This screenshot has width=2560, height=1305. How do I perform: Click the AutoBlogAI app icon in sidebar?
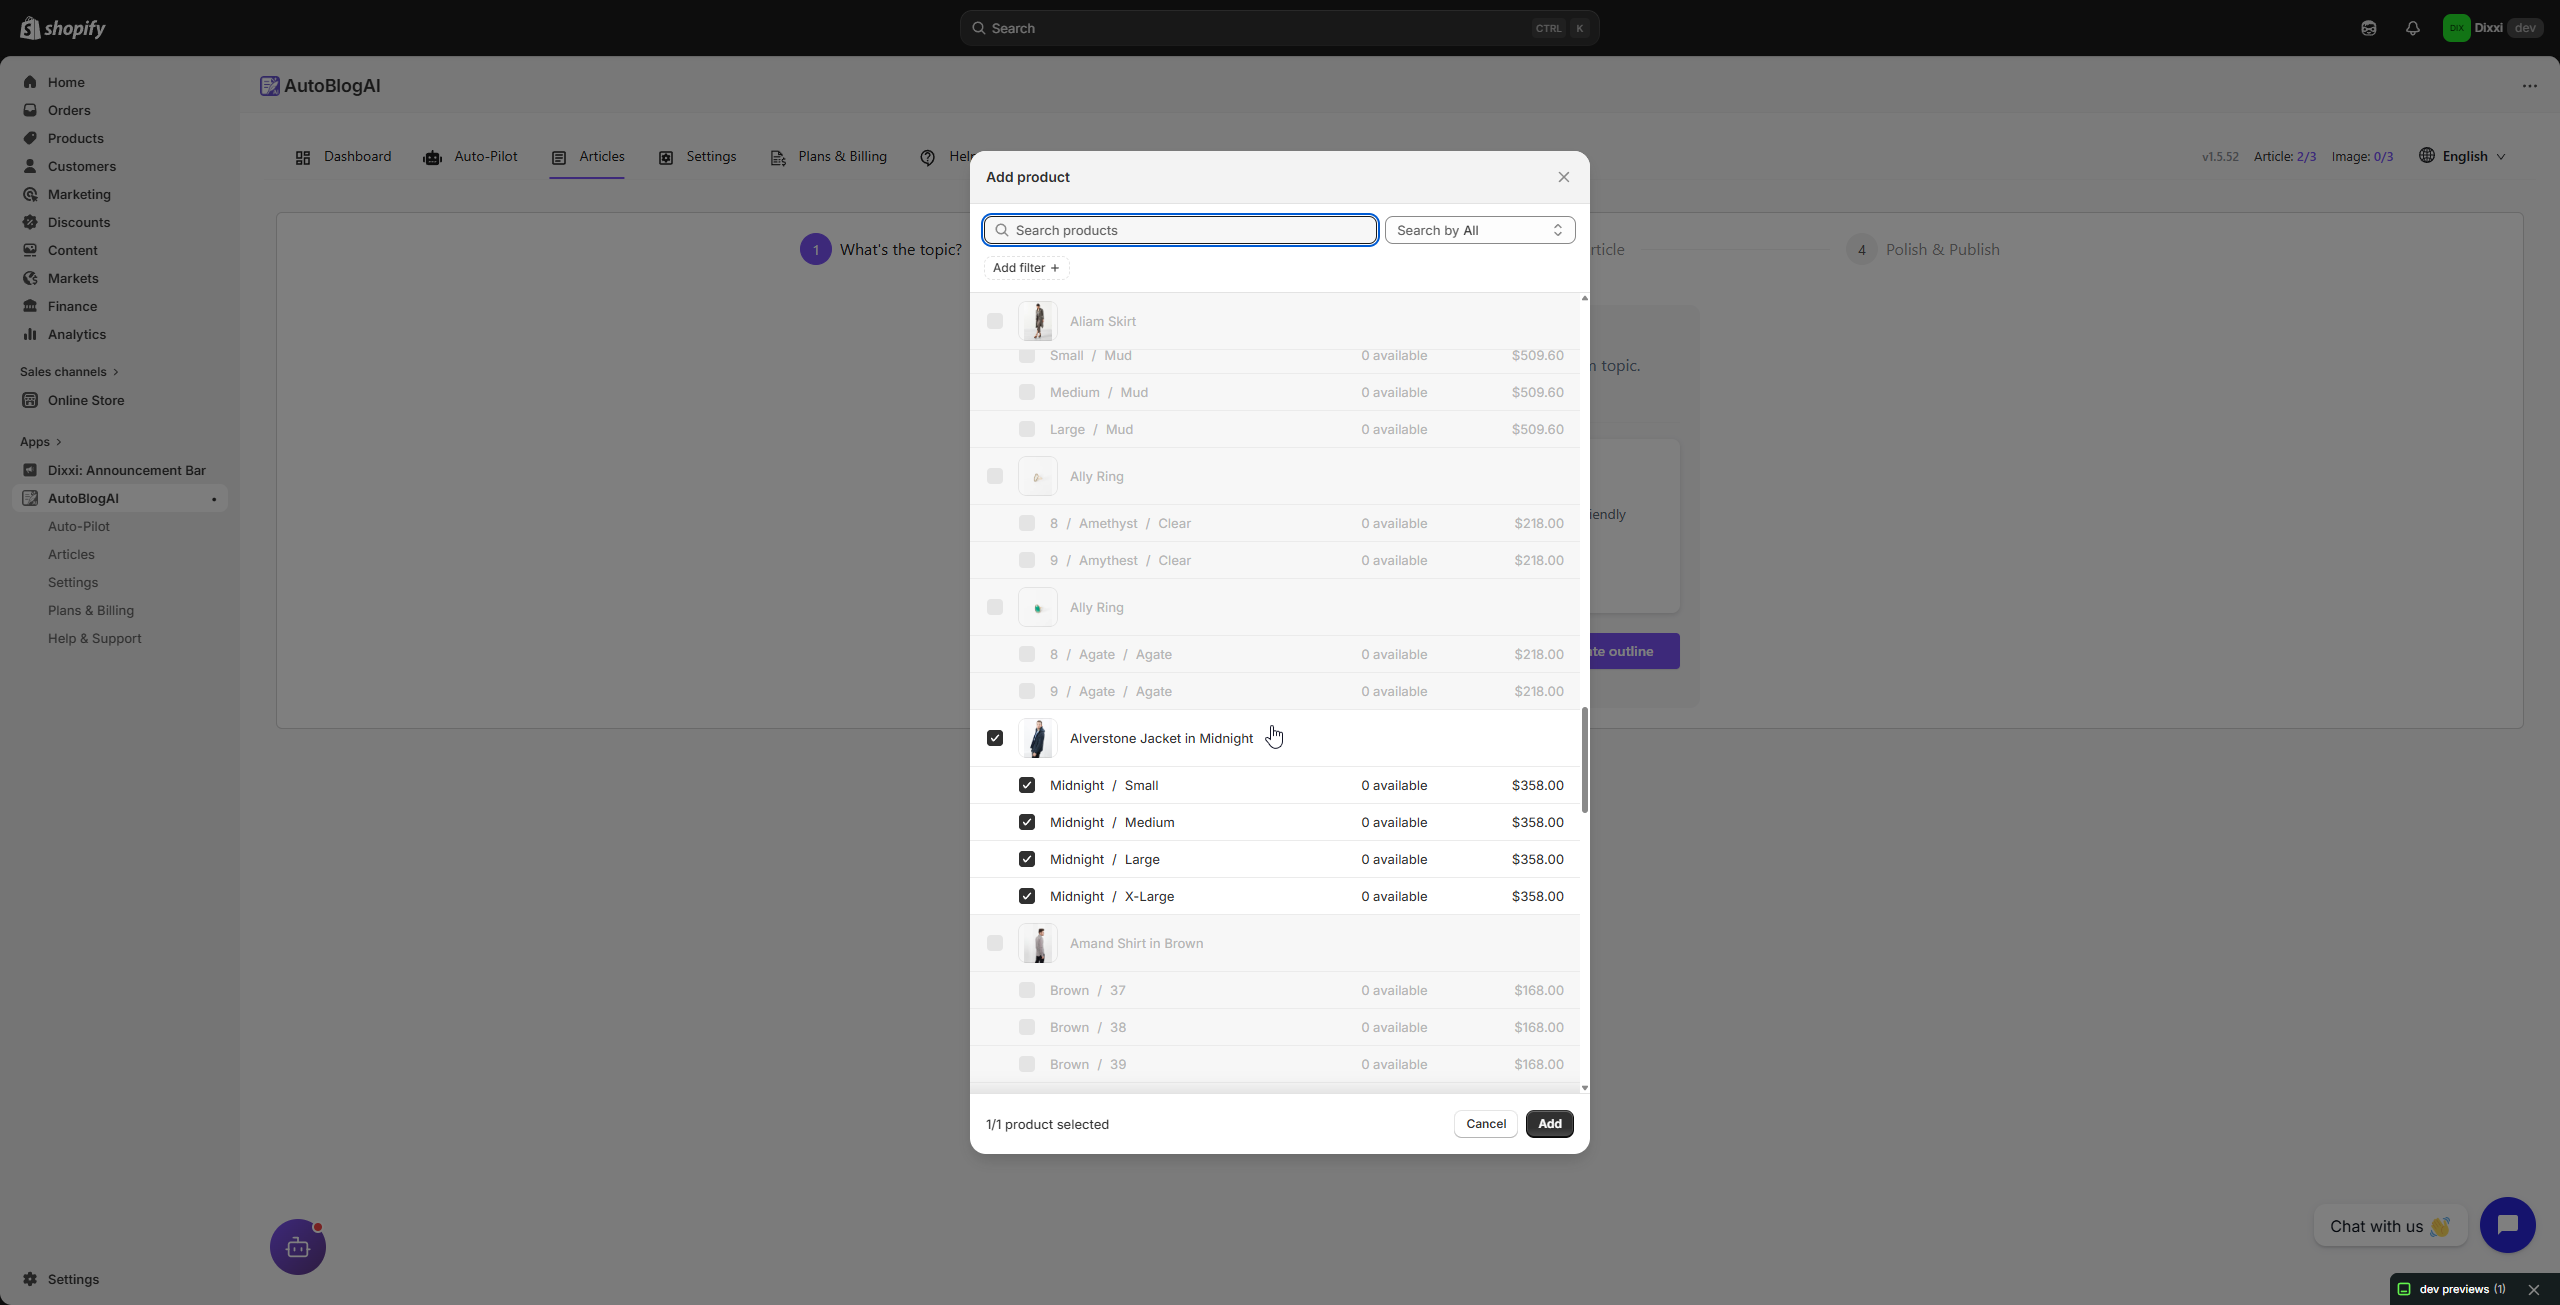[x=30, y=498]
